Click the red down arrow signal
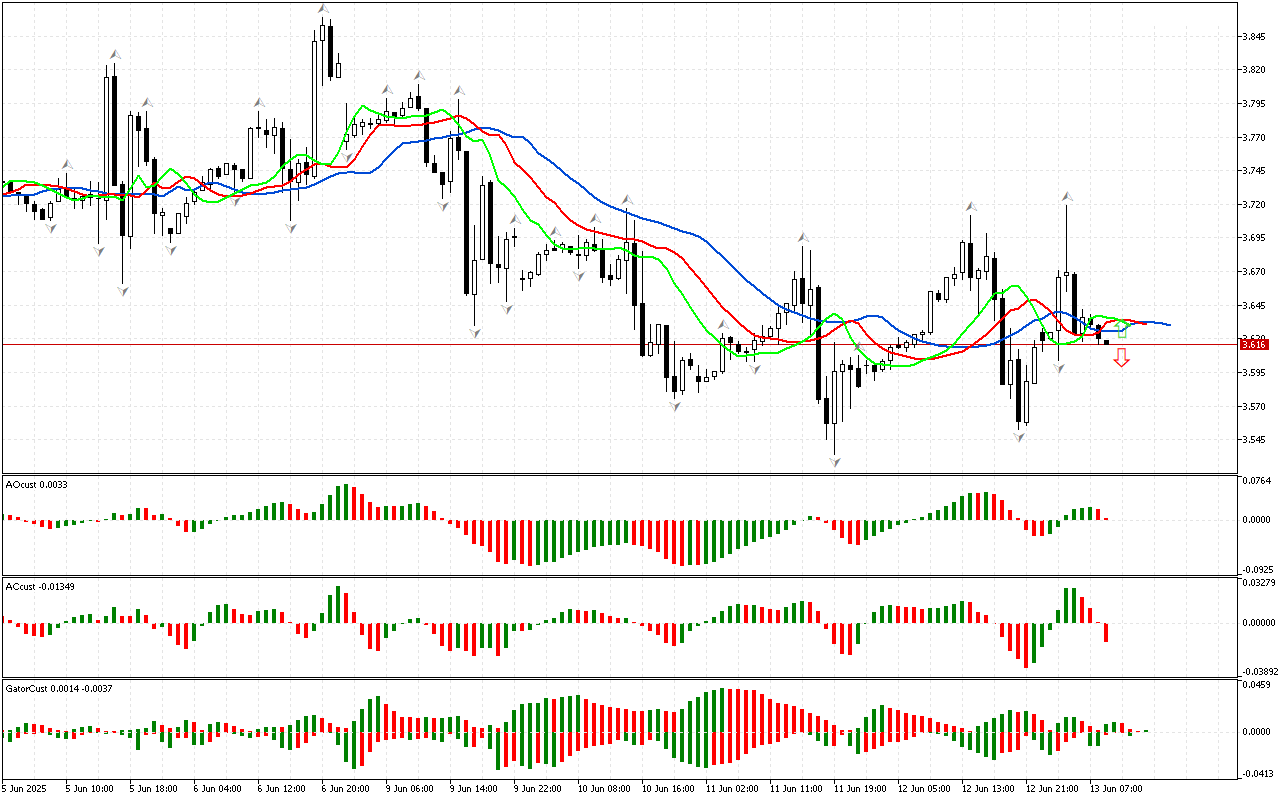 tap(1122, 358)
